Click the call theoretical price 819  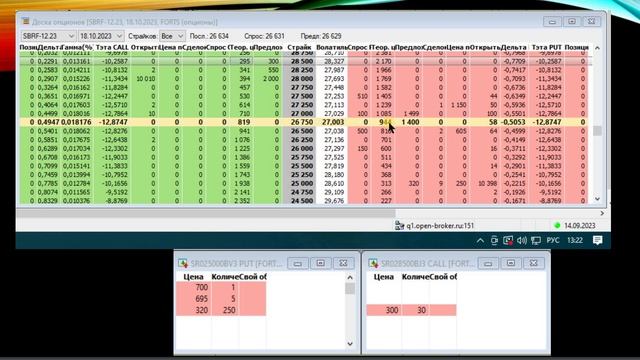(244, 122)
